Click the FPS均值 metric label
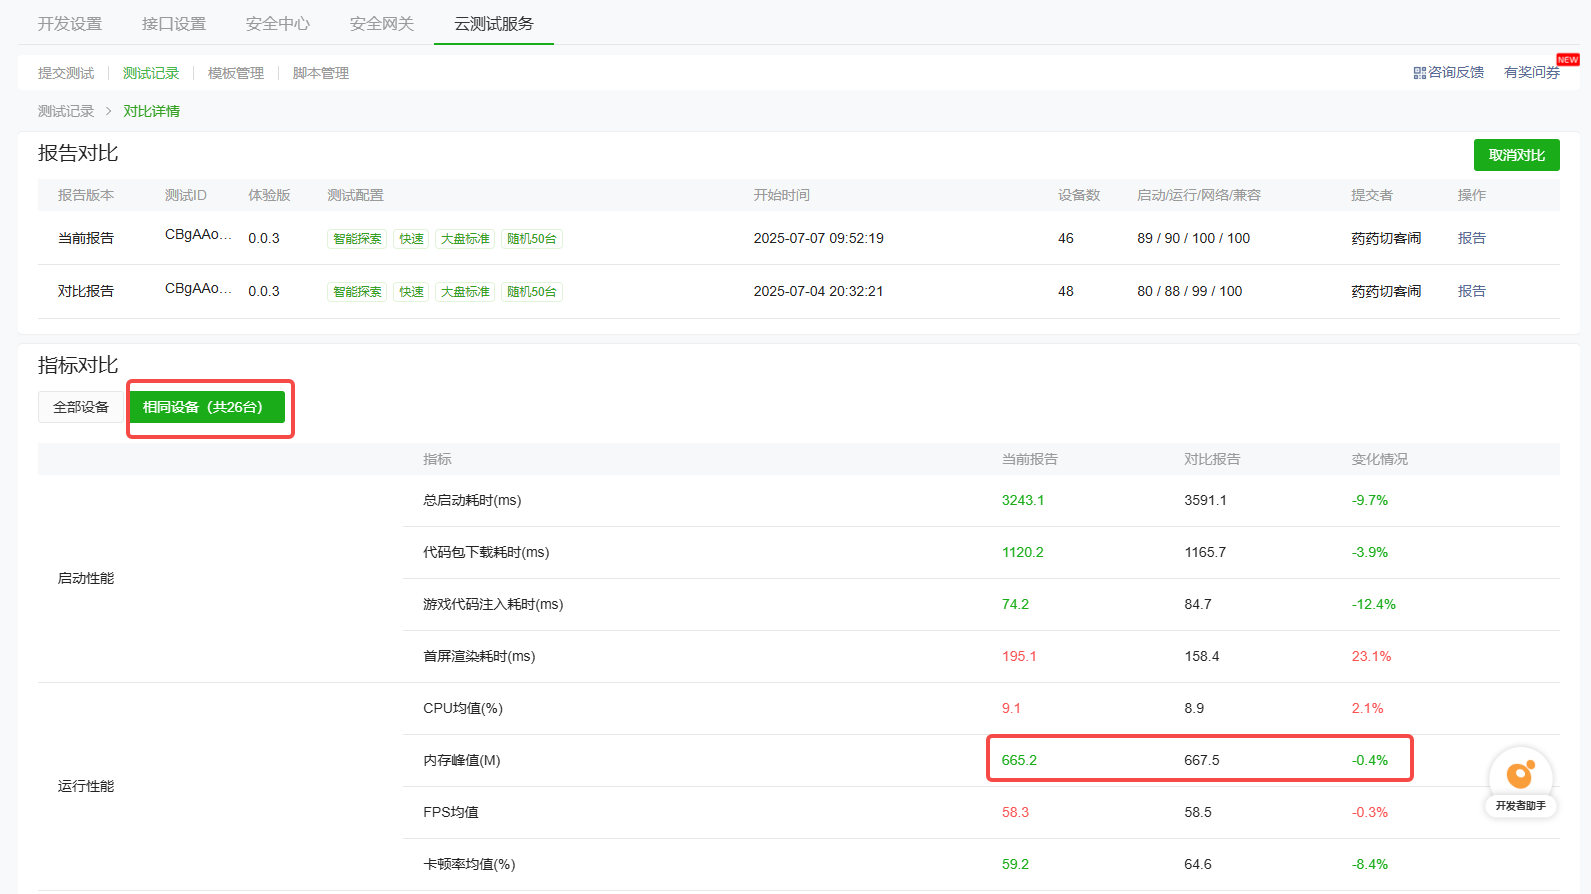 [x=451, y=812]
